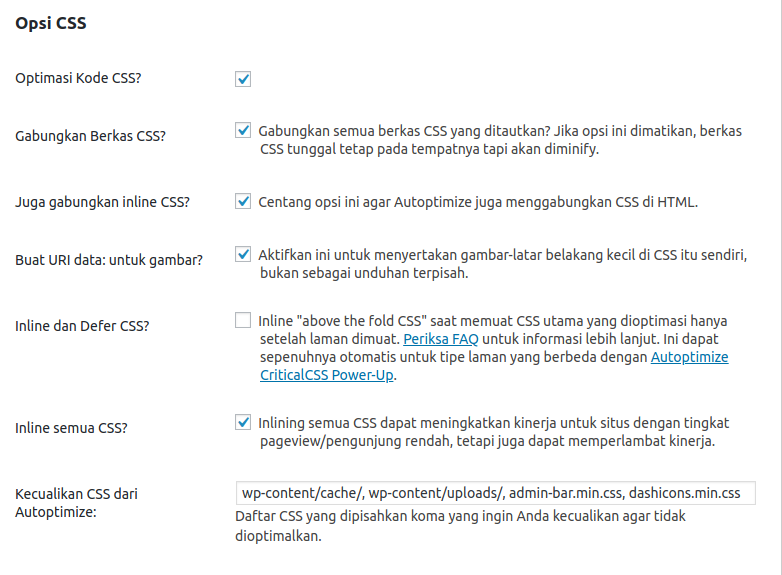Click the Buat URI data: untuk gambar? label
This screenshot has width=782, height=575.
click(x=109, y=260)
